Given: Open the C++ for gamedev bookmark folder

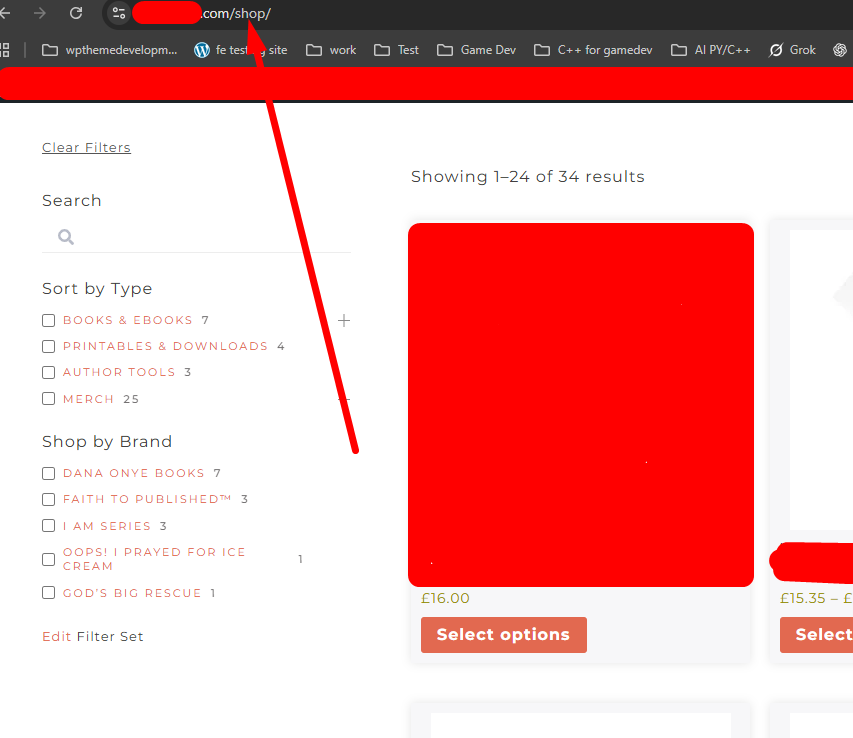Looking at the screenshot, I should click(592, 50).
